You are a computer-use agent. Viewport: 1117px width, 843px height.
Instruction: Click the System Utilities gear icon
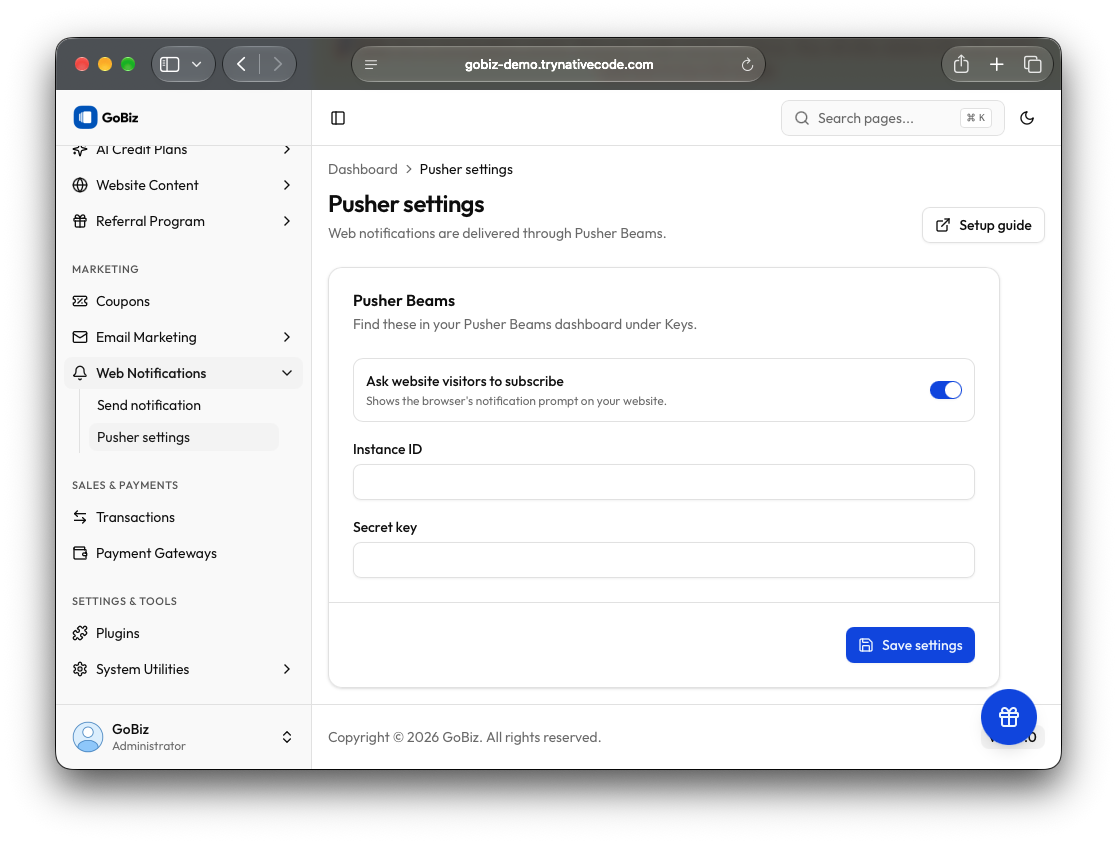[x=80, y=669]
